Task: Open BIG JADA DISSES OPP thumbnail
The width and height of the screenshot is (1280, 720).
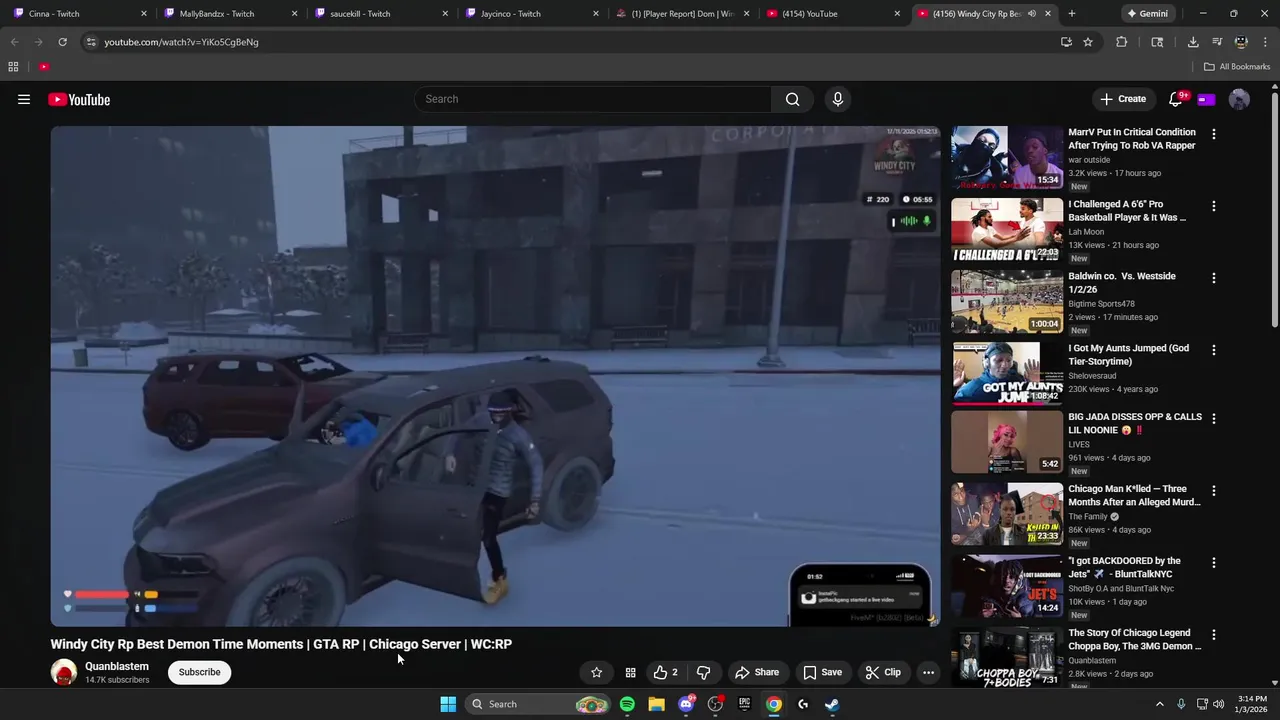Action: (x=1007, y=442)
